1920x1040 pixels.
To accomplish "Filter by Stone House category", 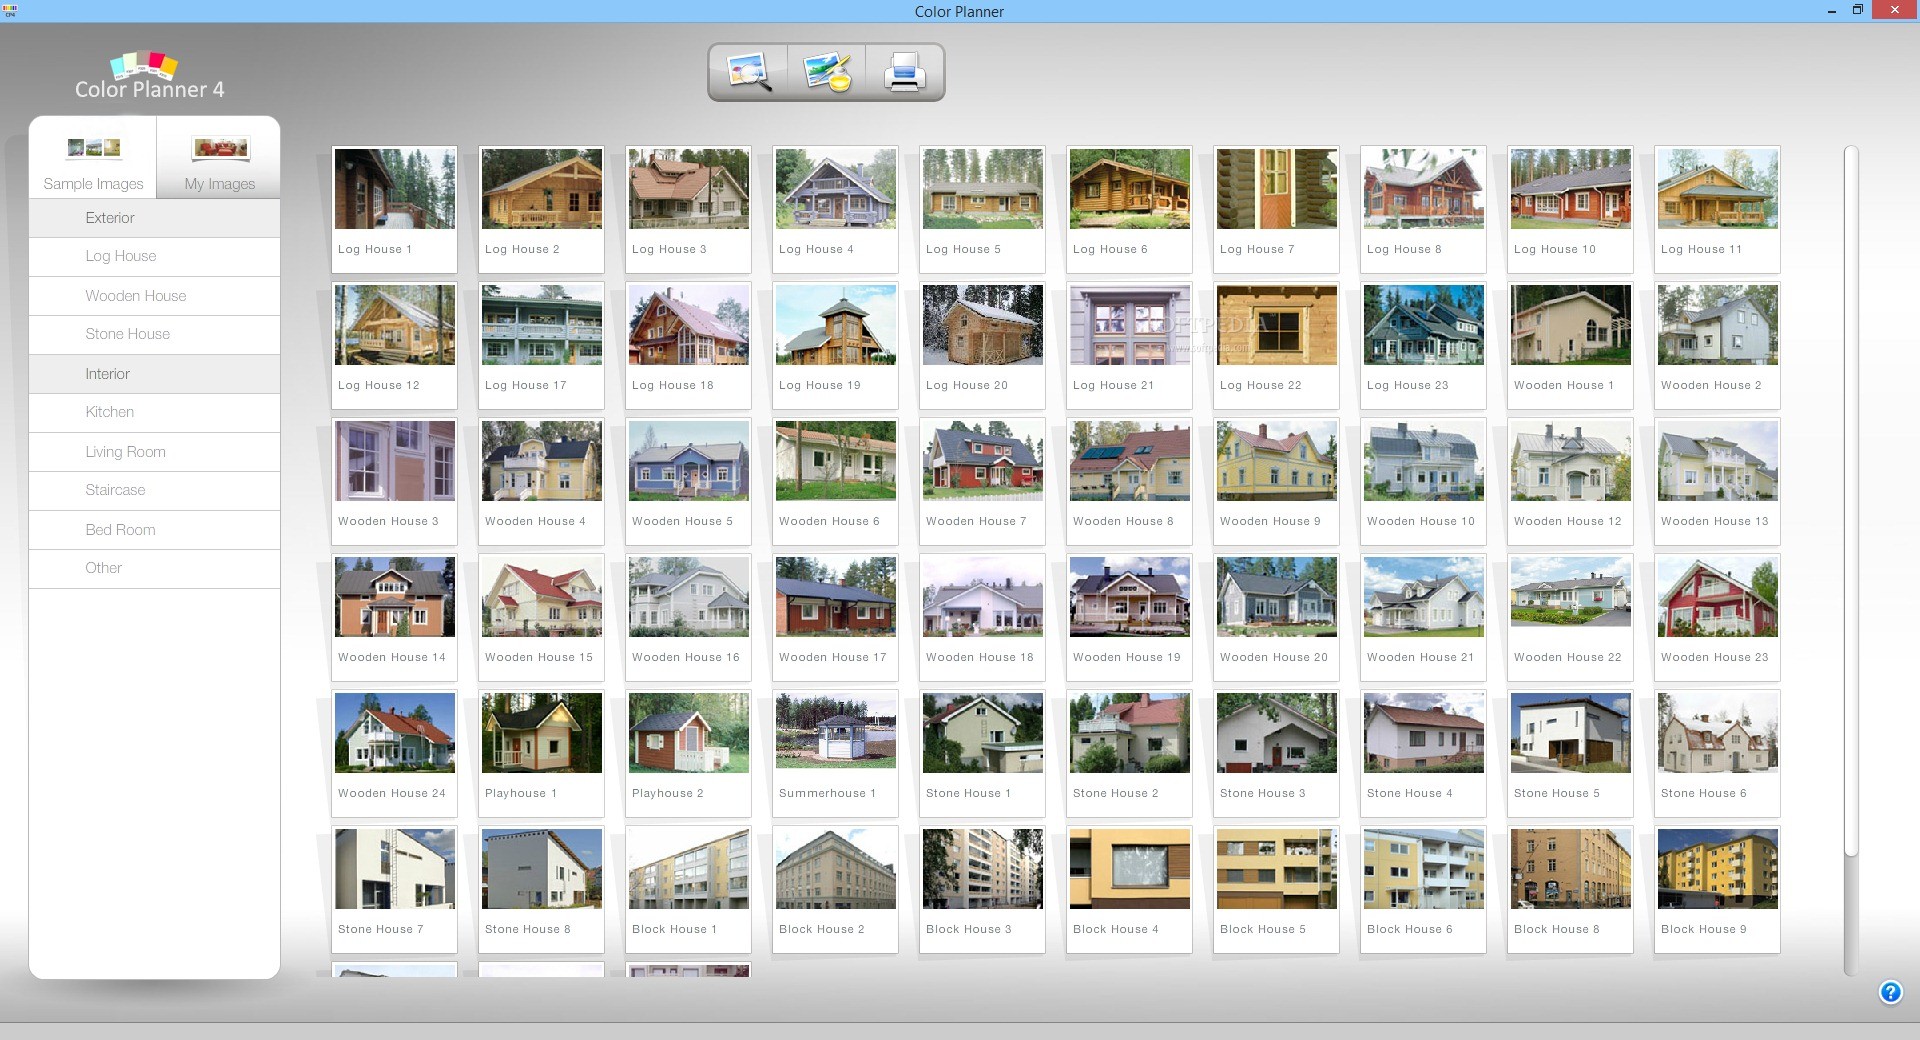I will pyautogui.click(x=154, y=335).
